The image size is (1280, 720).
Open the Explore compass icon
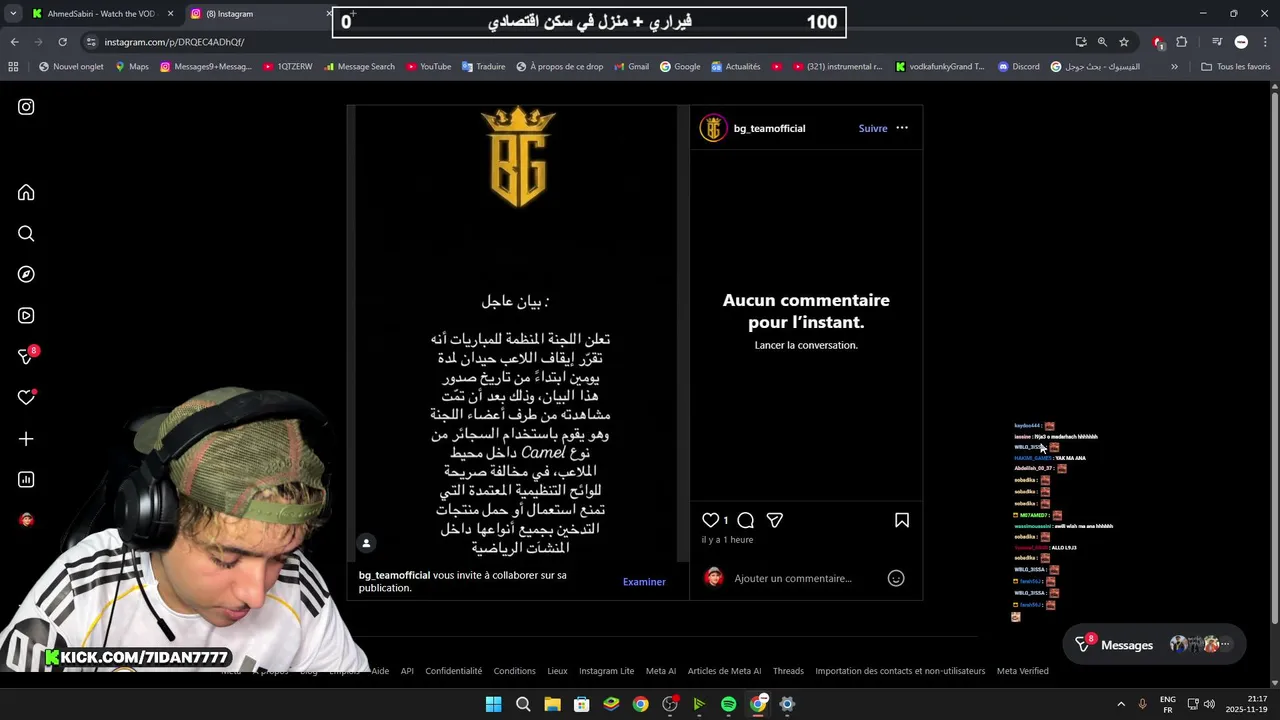(x=26, y=274)
